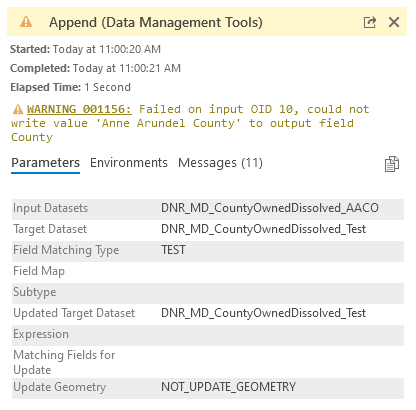Click the Append (Data Management Tools) title
Screen dimensions: 416x410
point(156,22)
